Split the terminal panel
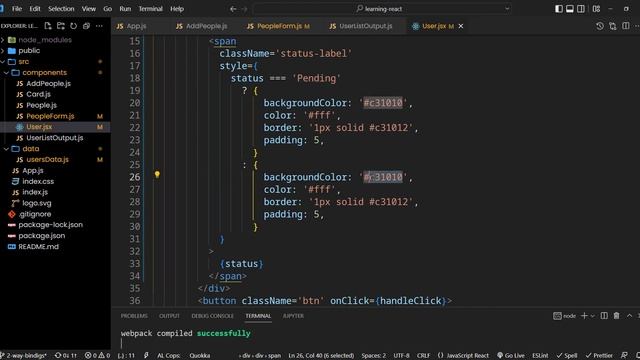Viewport: 640px width, 360px height. [x=604, y=316]
